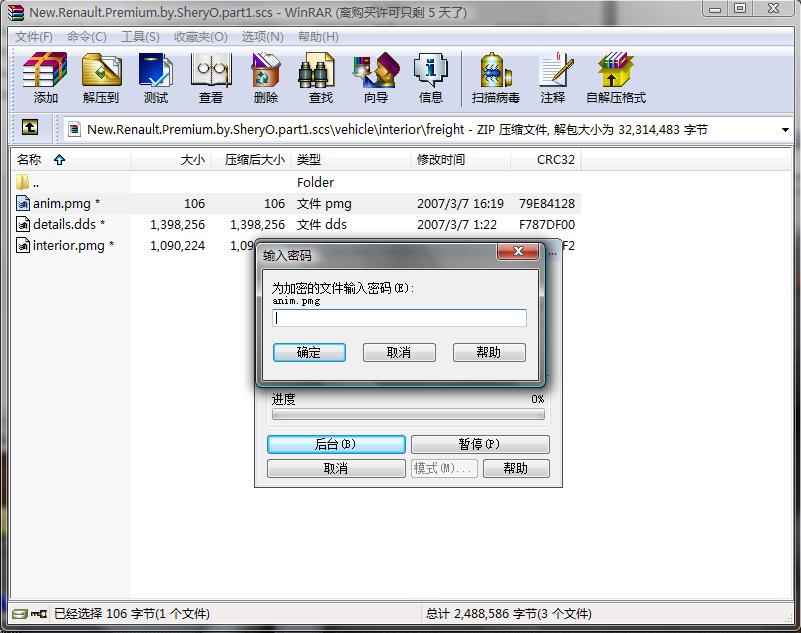Click the anim.pmg file icon

click(x=23, y=203)
